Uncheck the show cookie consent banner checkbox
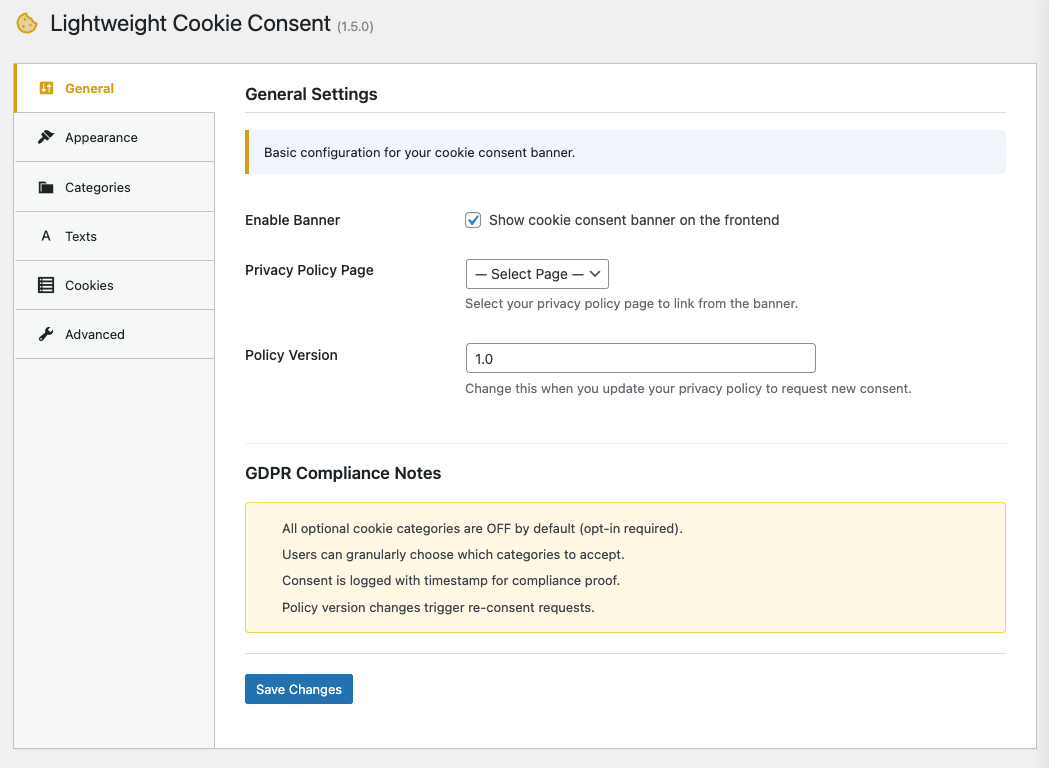This screenshot has height=768, width=1049. [472, 220]
